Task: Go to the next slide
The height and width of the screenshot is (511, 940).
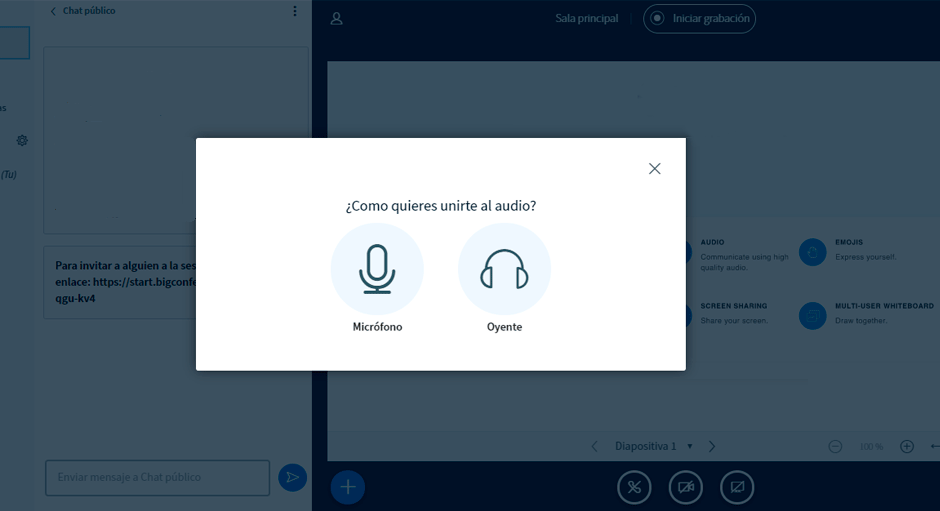Action: pyautogui.click(x=712, y=446)
